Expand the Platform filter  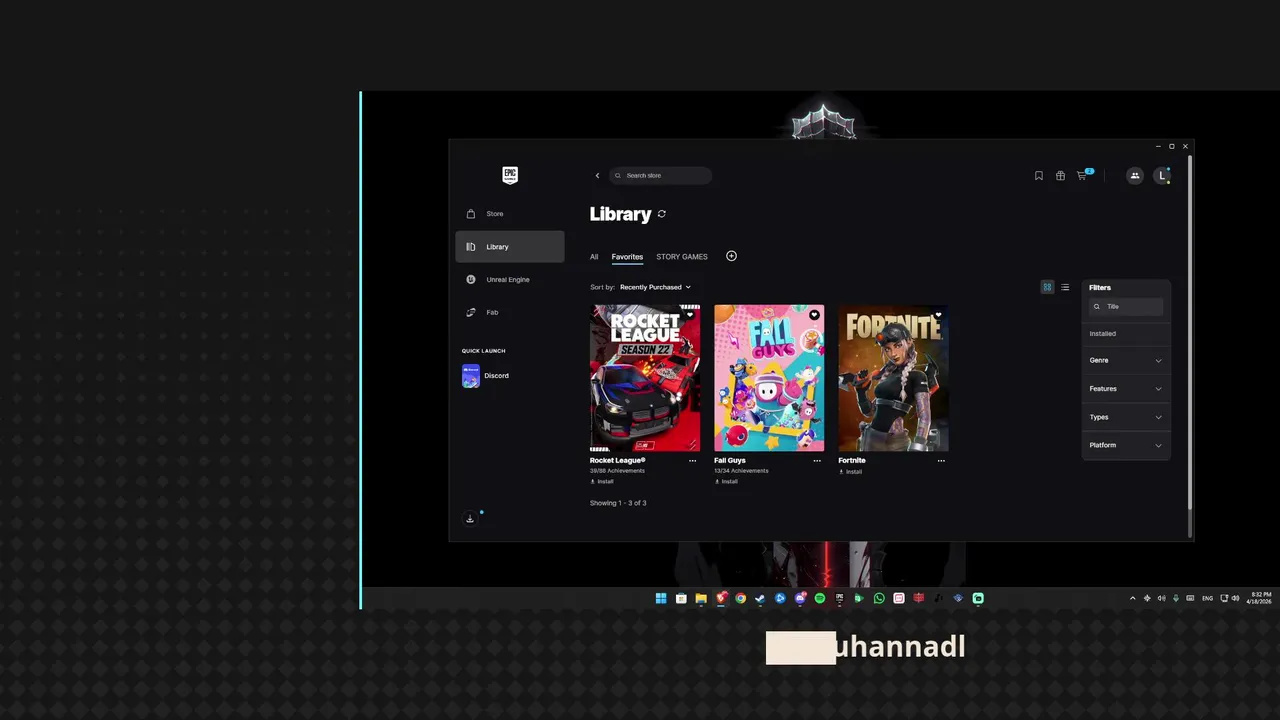click(x=1126, y=445)
